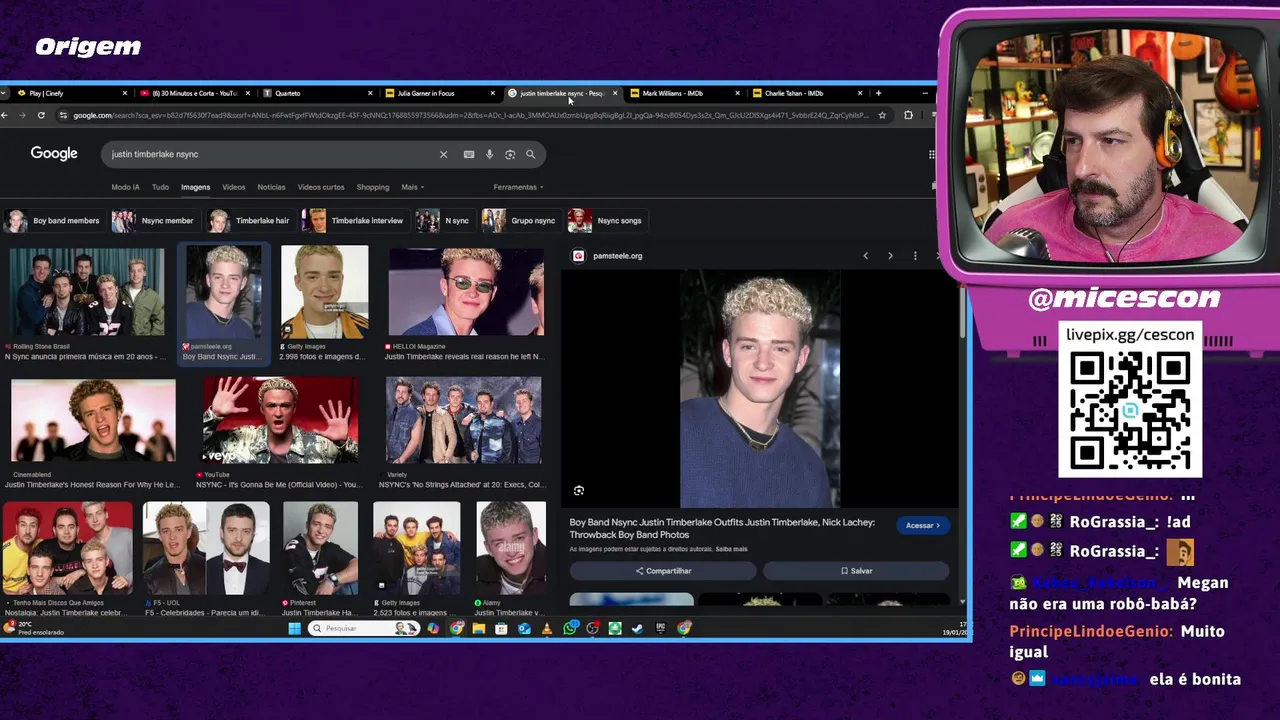View site information icon in address bar
Image resolution: width=1280 pixels, height=720 pixels.
point(63,115)
